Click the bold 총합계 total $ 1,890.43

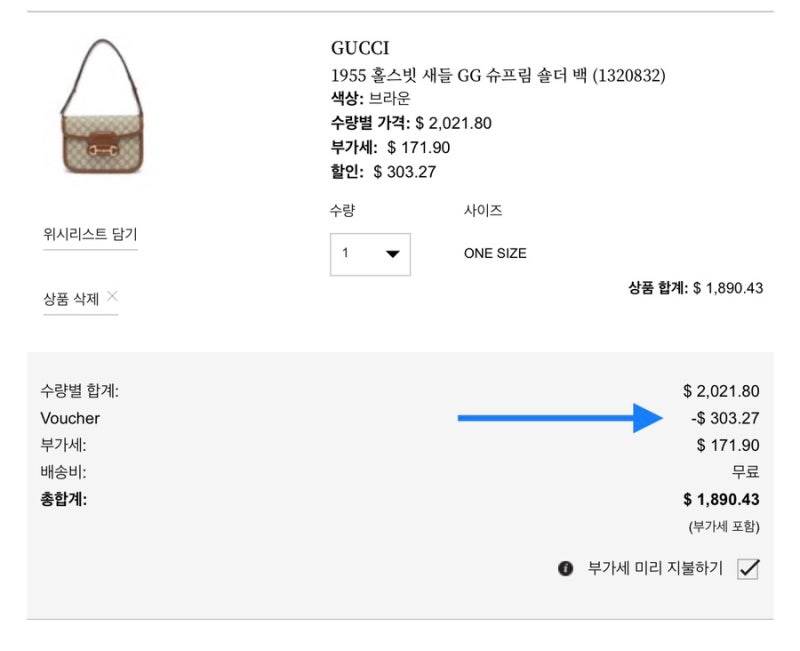721,499
